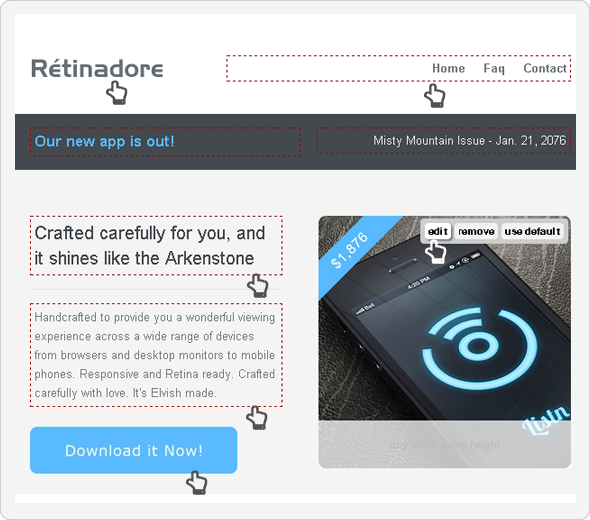Click the Rétinadore logo

tap(97, 68)
